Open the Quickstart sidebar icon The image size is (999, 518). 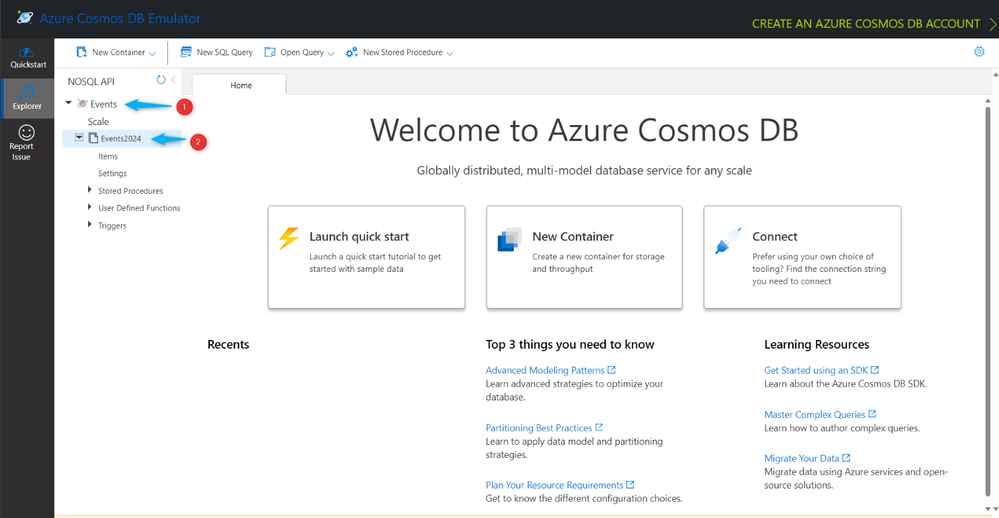coord(27,52)
